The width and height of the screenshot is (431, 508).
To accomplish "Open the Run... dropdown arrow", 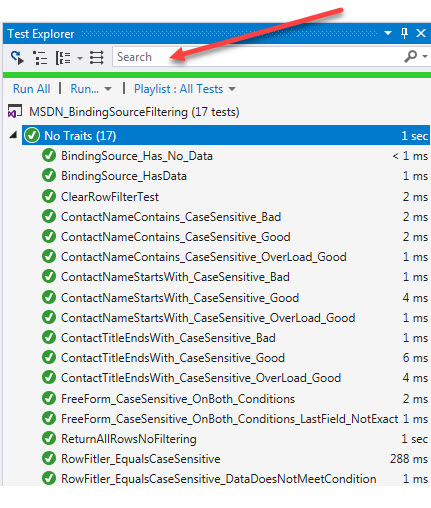I will [x=108, y=89].
